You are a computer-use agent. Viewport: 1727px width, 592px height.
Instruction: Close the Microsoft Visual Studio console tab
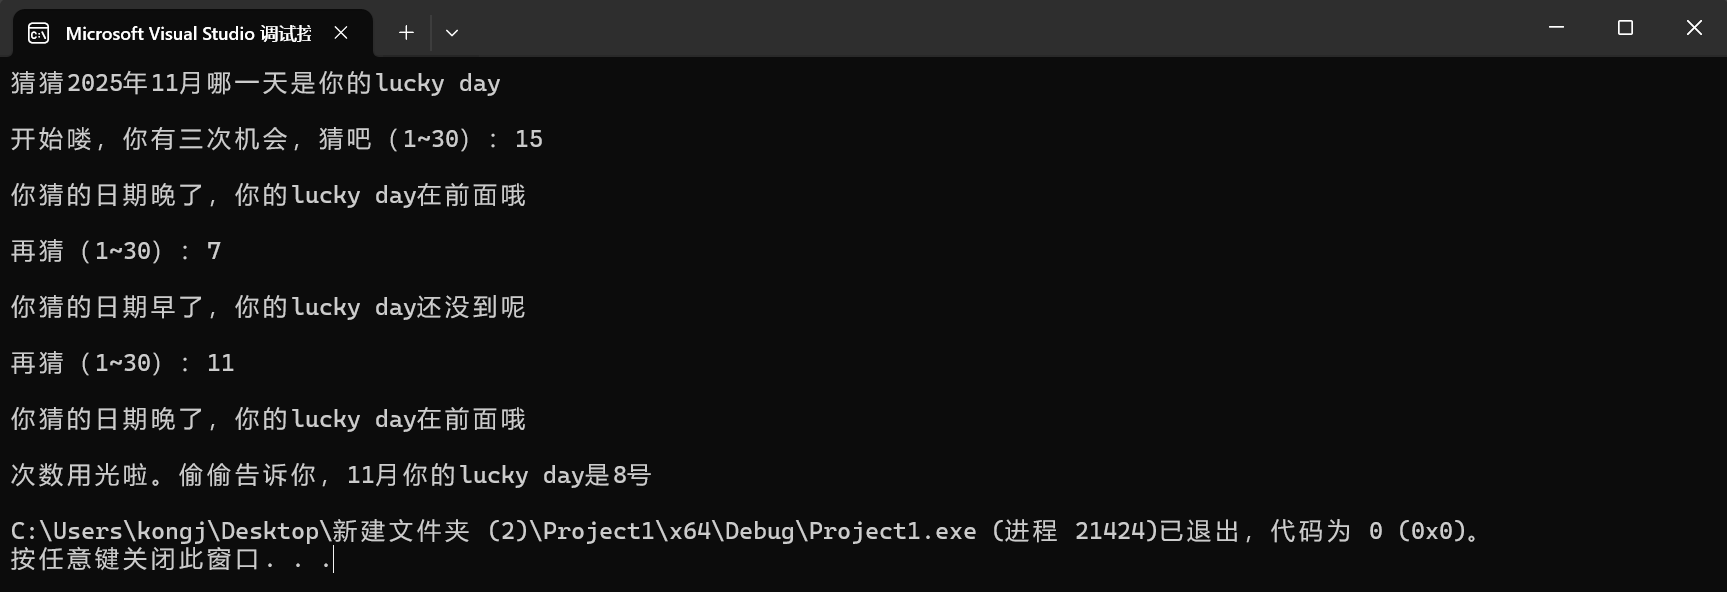point(341,33)
